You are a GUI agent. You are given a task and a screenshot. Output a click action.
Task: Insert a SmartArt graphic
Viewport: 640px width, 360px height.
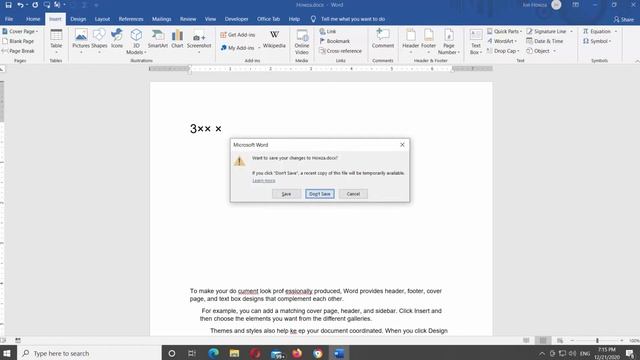click(x=158, y=39)
